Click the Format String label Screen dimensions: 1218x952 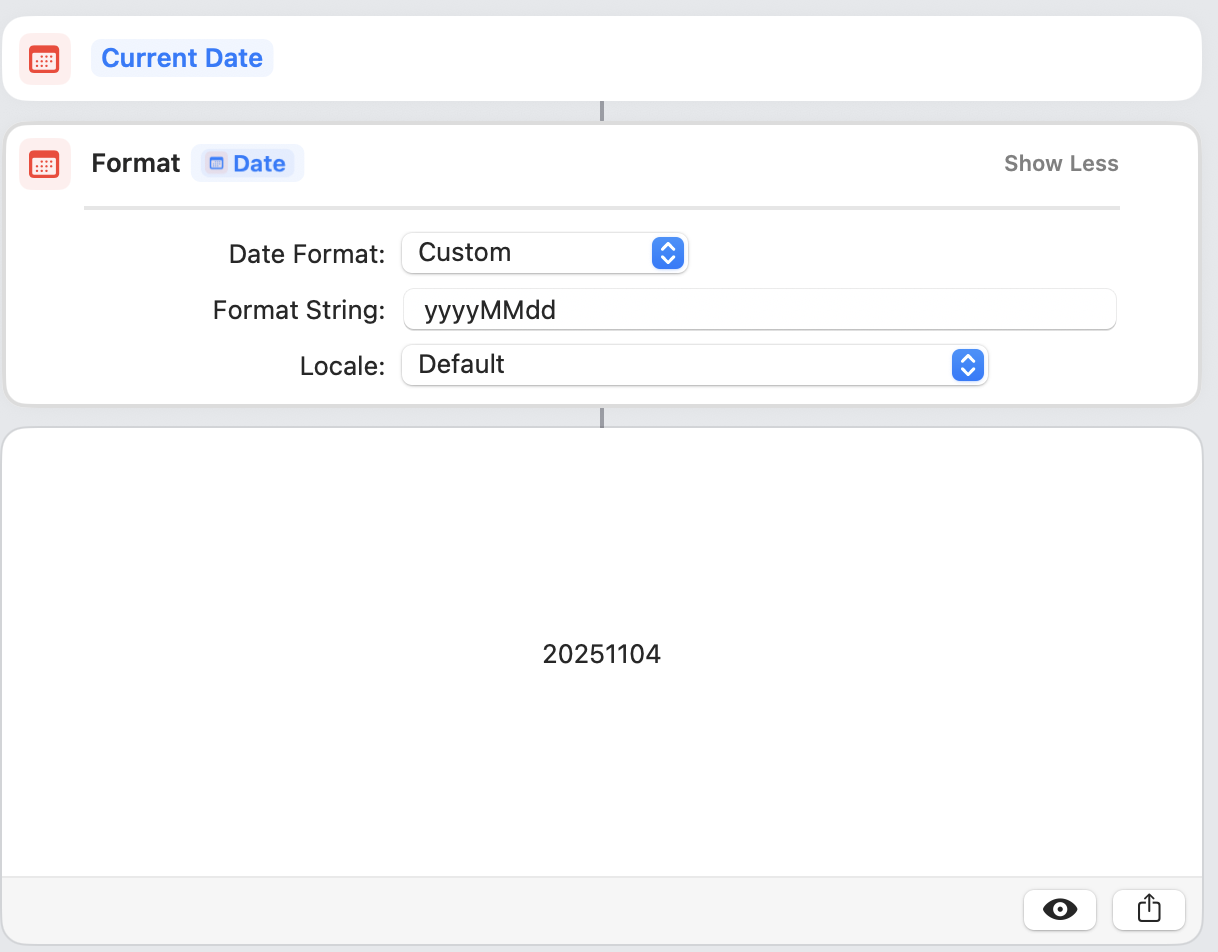click(x=298, y=310)
